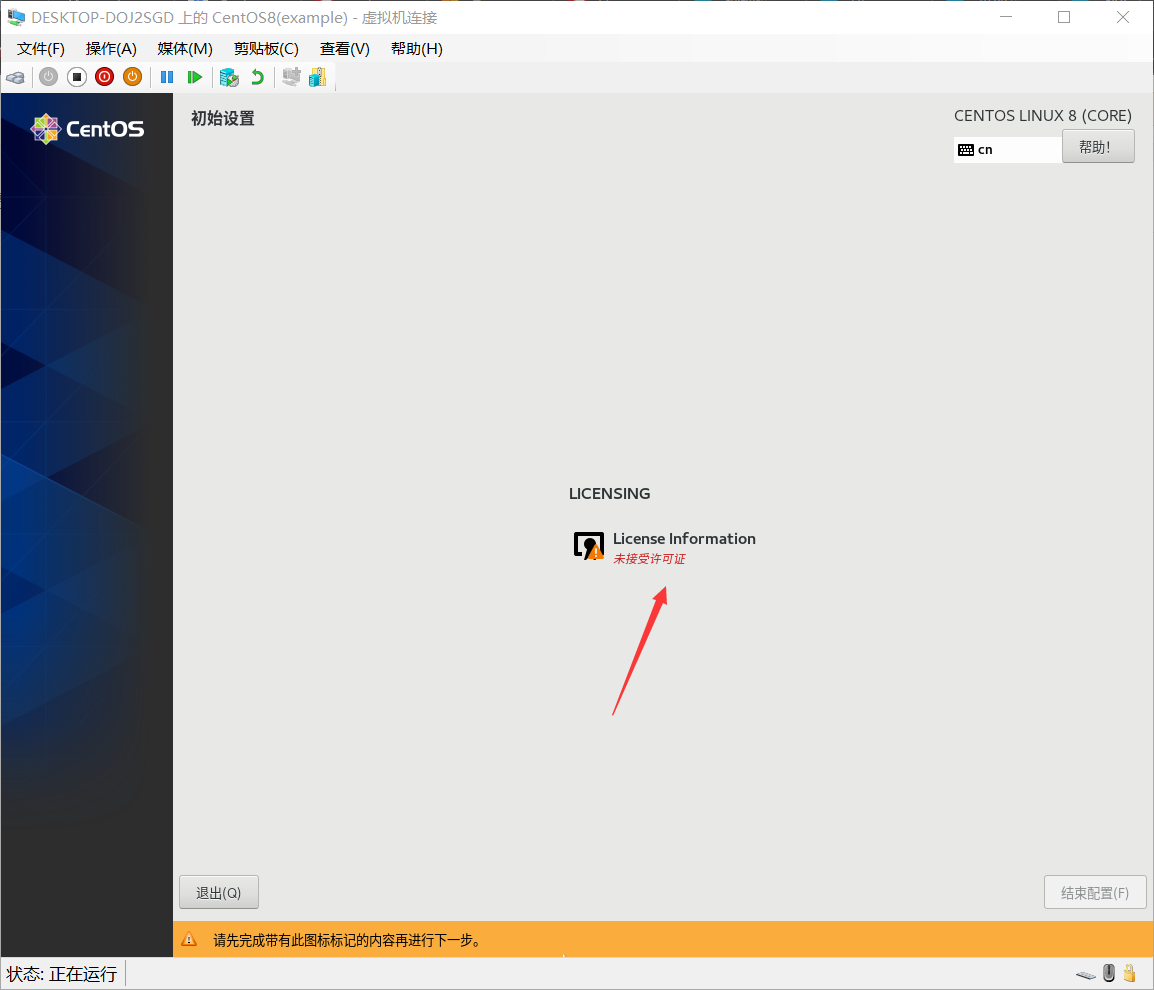Image resolution: width=1154 pixels, height=990 pixels.
Task: Open the 媒体(M) menu
Action: pos(185,49)
